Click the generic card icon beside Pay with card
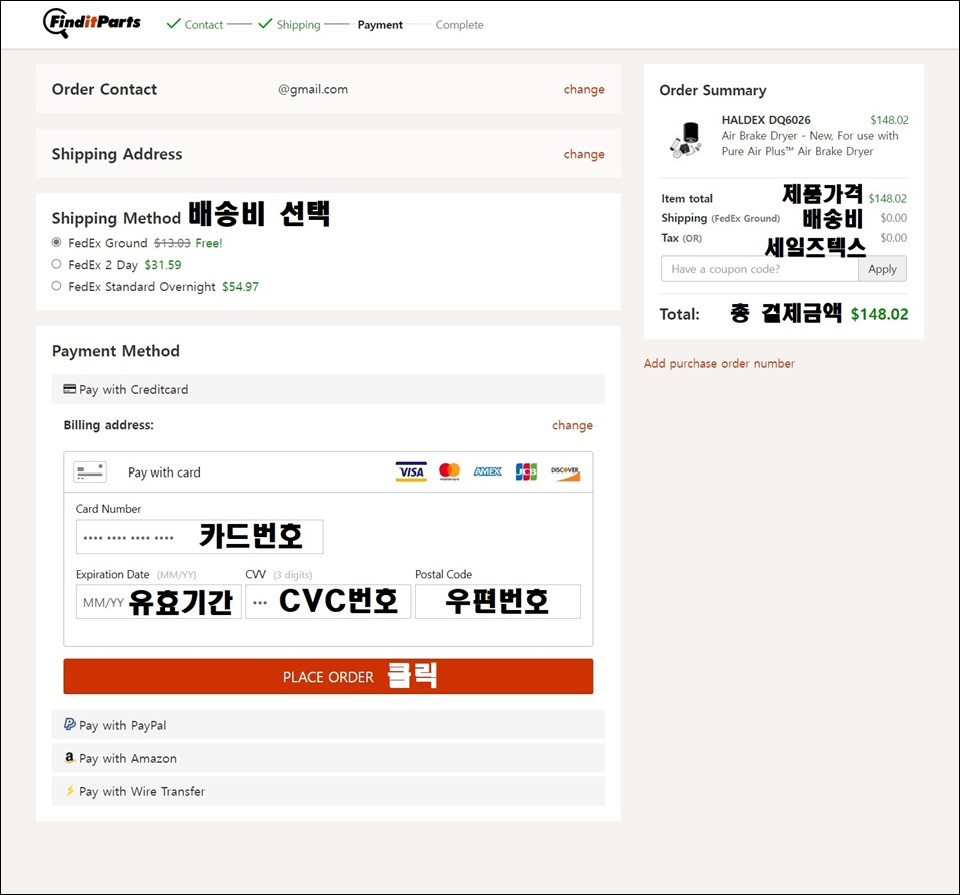960x895 pixels. (90, 472)
